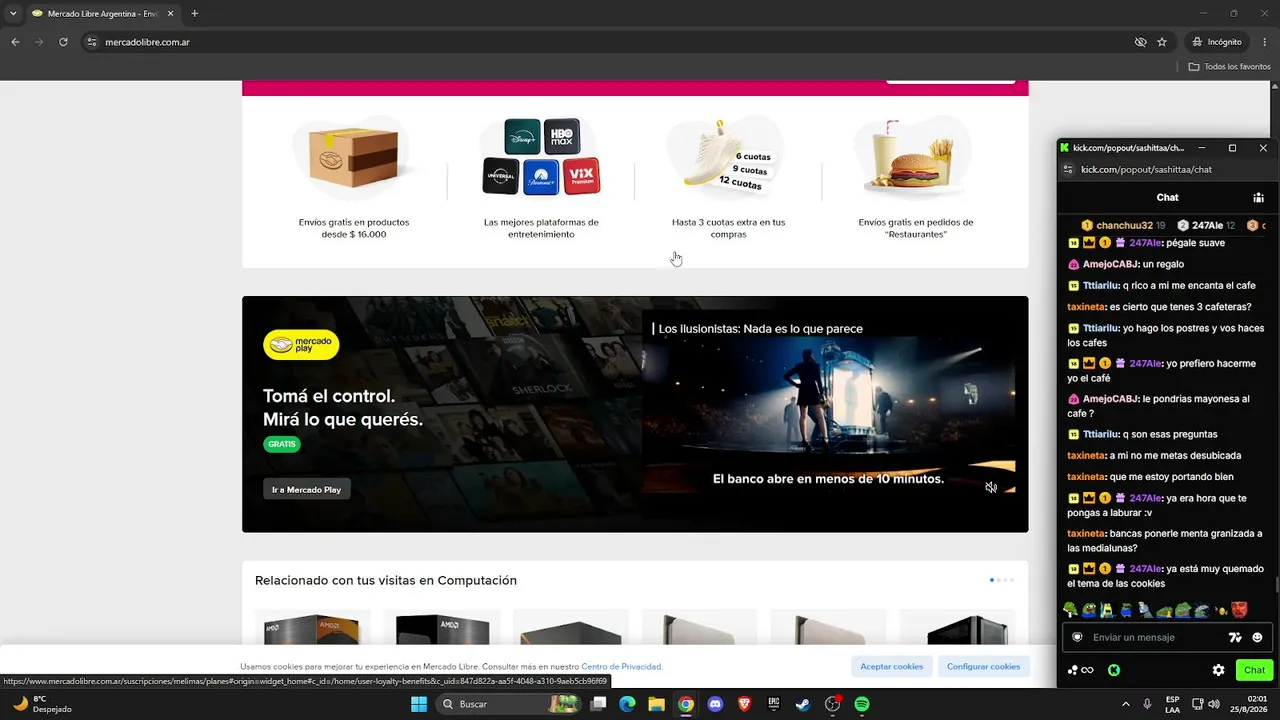Click the tracking protection eye icon
This screenshot has height=720, width=1280.
(1140, 42)
